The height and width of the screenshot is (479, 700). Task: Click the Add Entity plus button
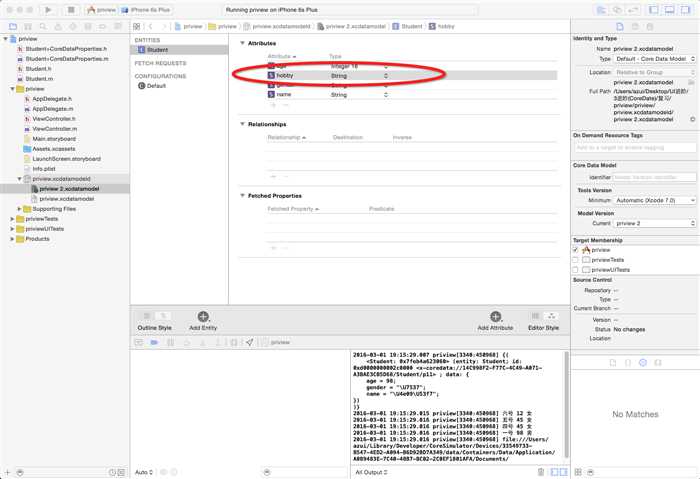tap(203, 317)
